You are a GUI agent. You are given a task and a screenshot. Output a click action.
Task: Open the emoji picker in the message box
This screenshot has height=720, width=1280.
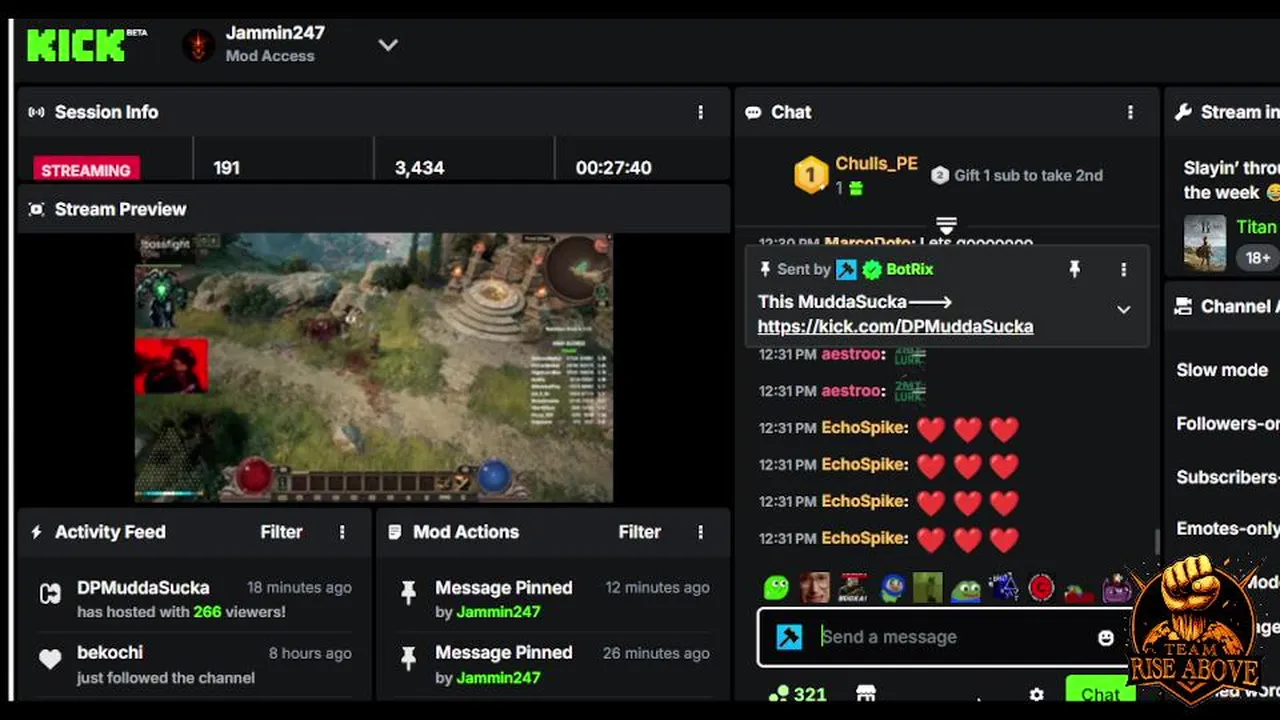tap(1105, 637)
